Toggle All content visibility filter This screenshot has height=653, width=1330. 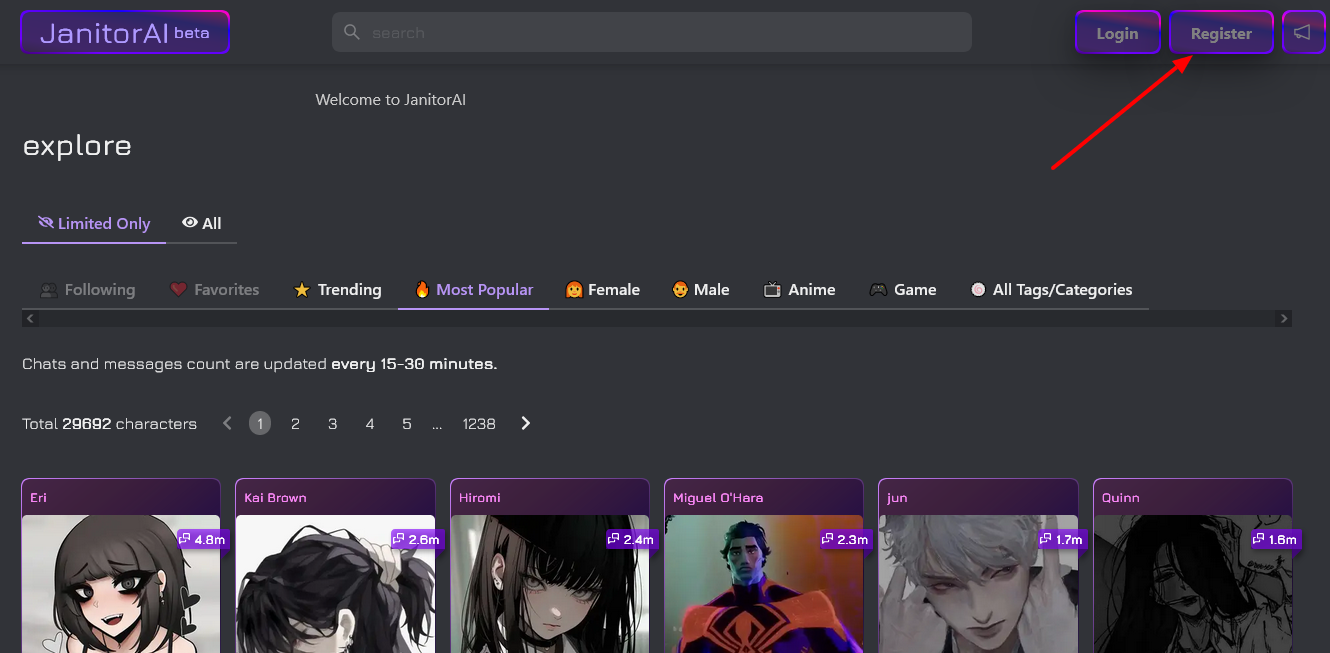tap(202, 223)
